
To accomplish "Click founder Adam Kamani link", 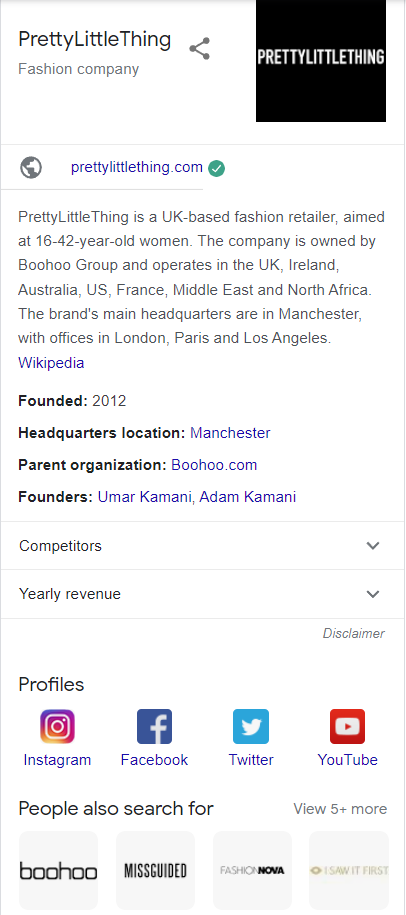I will coord(248,497).
